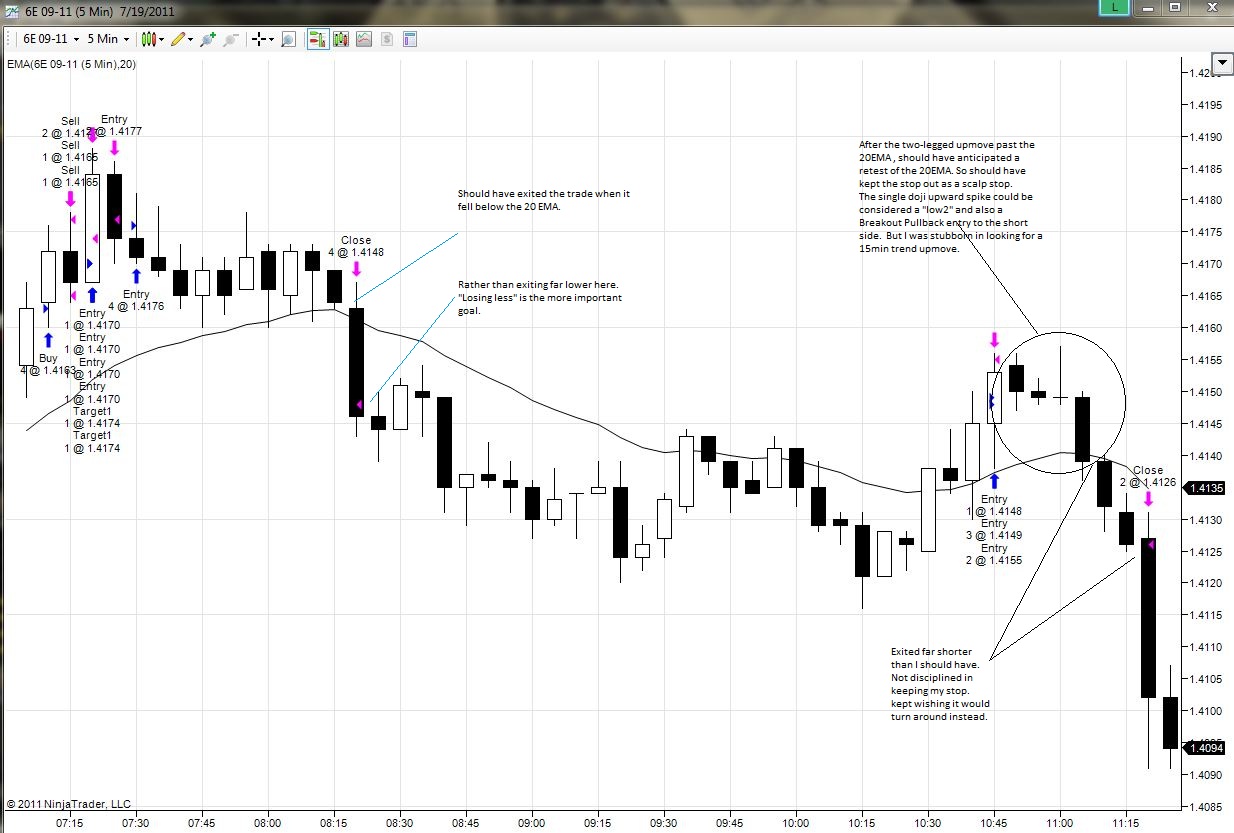Select the 'Losing less' text annotation
The width and height of the screenshot is (1234, 833).
(x=539, y=297)
